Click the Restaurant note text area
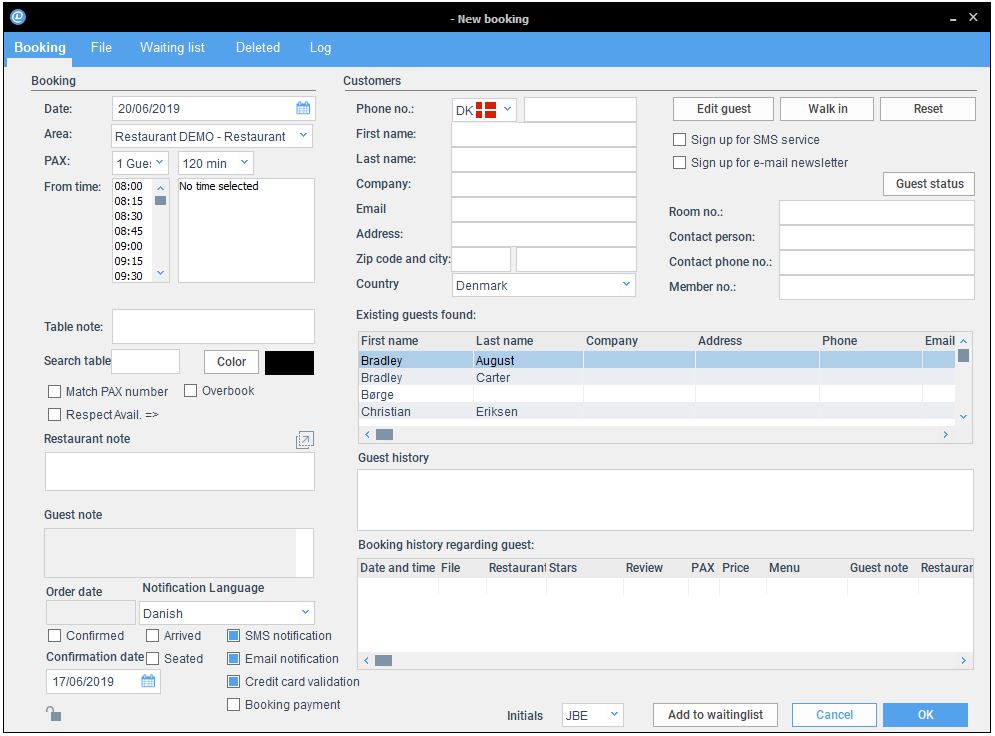 pos(180,471)
